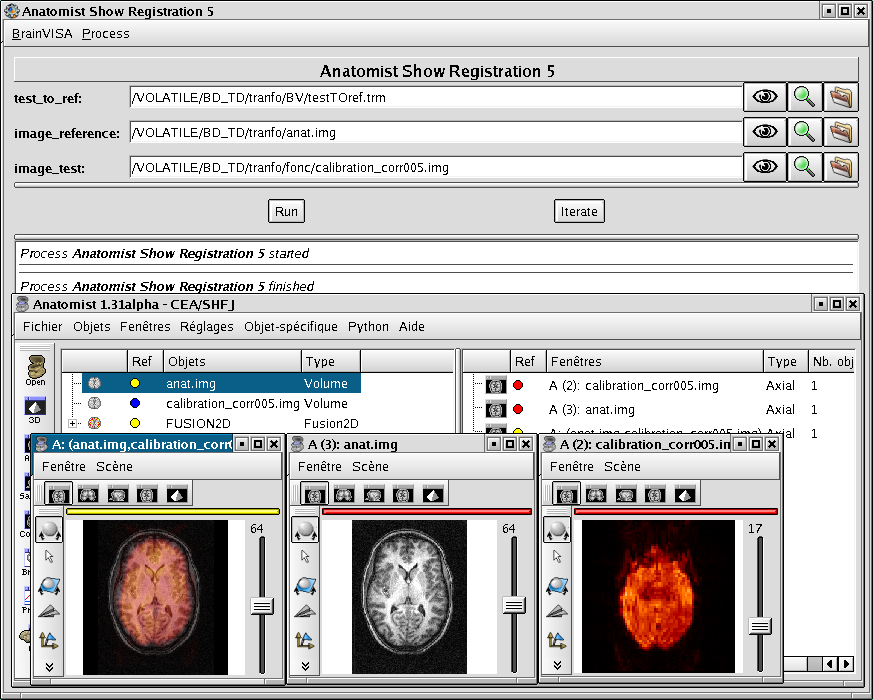Toggle eye viewer for test_to_ref
This screenshot has height=700, width=873.
pyautogui.click(x=765, y=97)
